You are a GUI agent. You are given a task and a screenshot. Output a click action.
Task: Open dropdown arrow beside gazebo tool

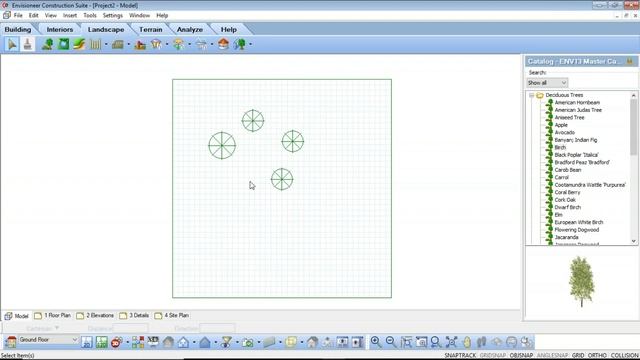coord(167,44)
